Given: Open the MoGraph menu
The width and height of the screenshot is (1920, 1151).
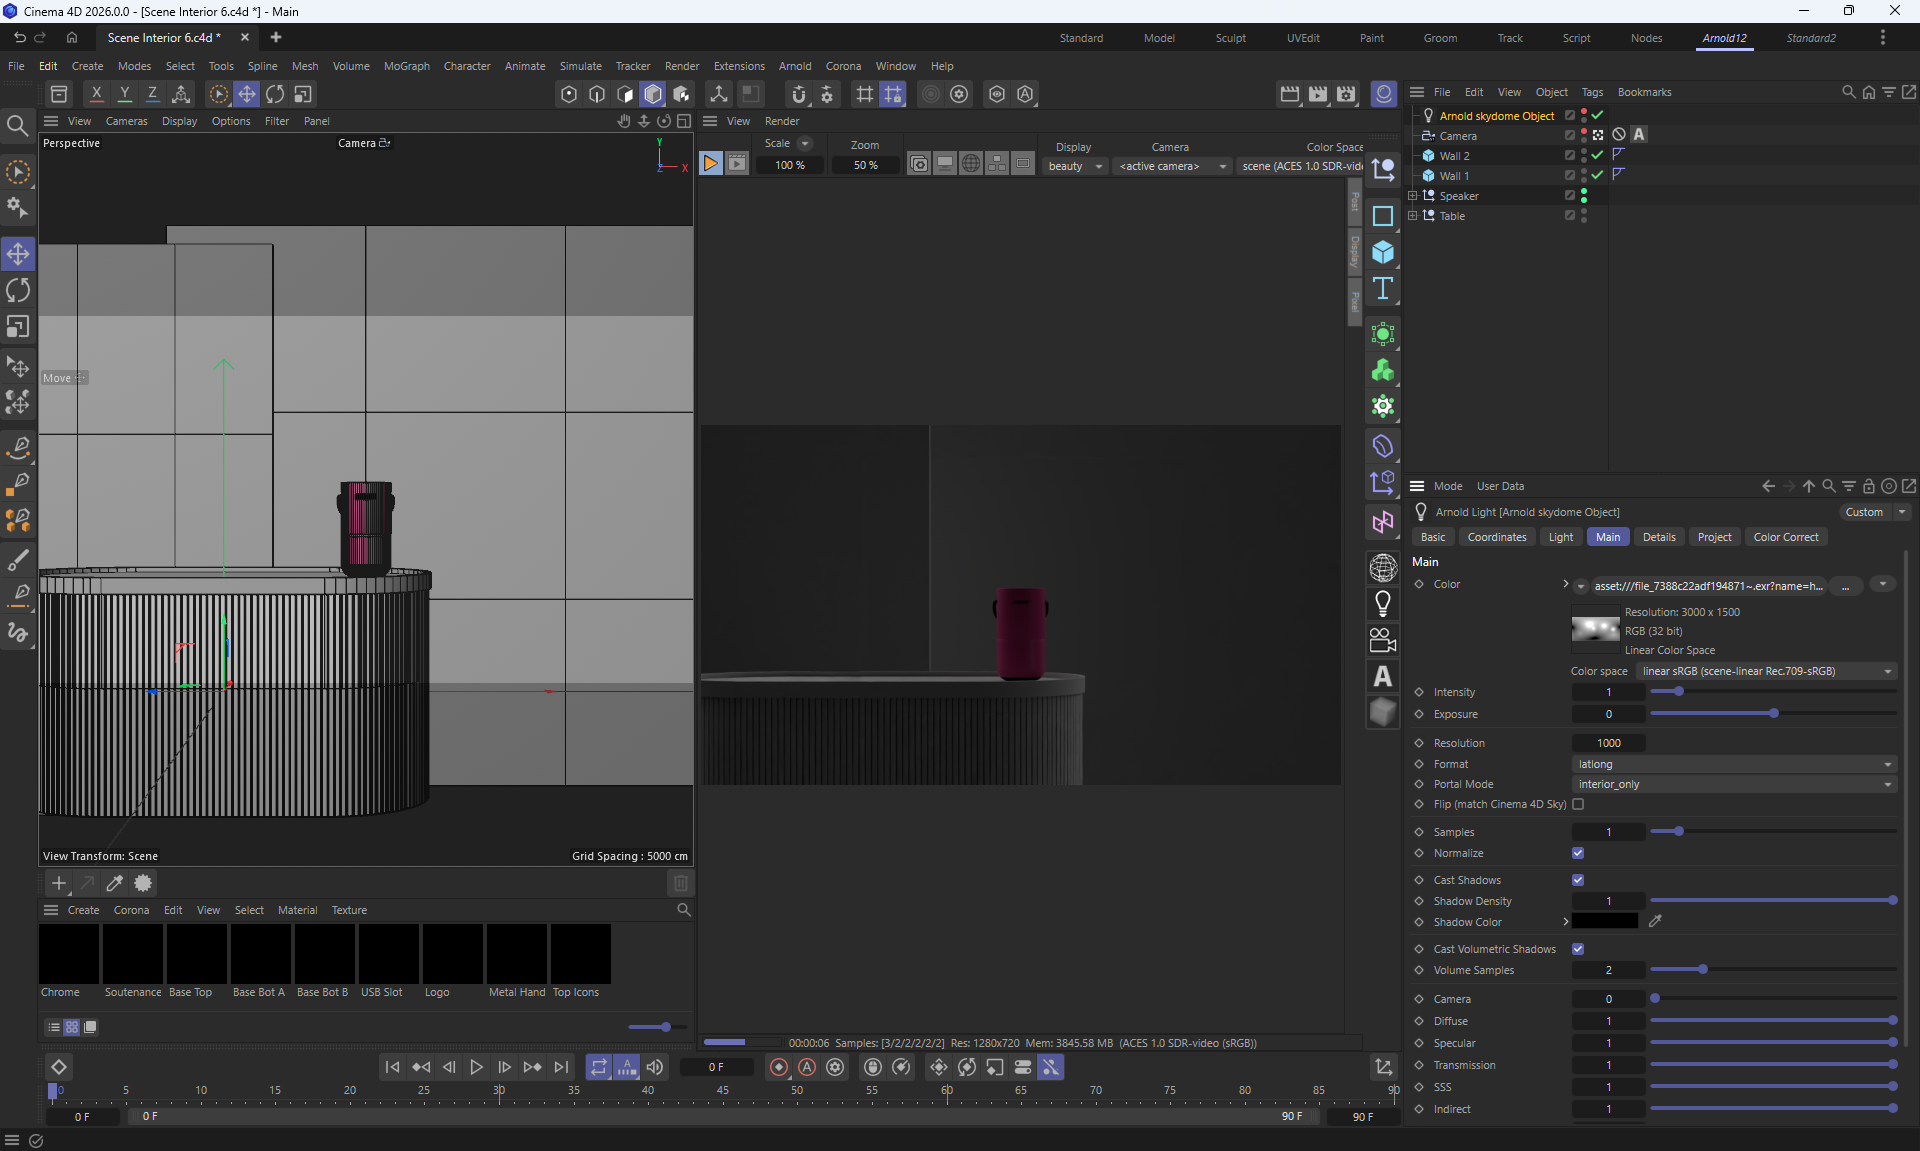Looking at the screenshot, I should 406,66.
